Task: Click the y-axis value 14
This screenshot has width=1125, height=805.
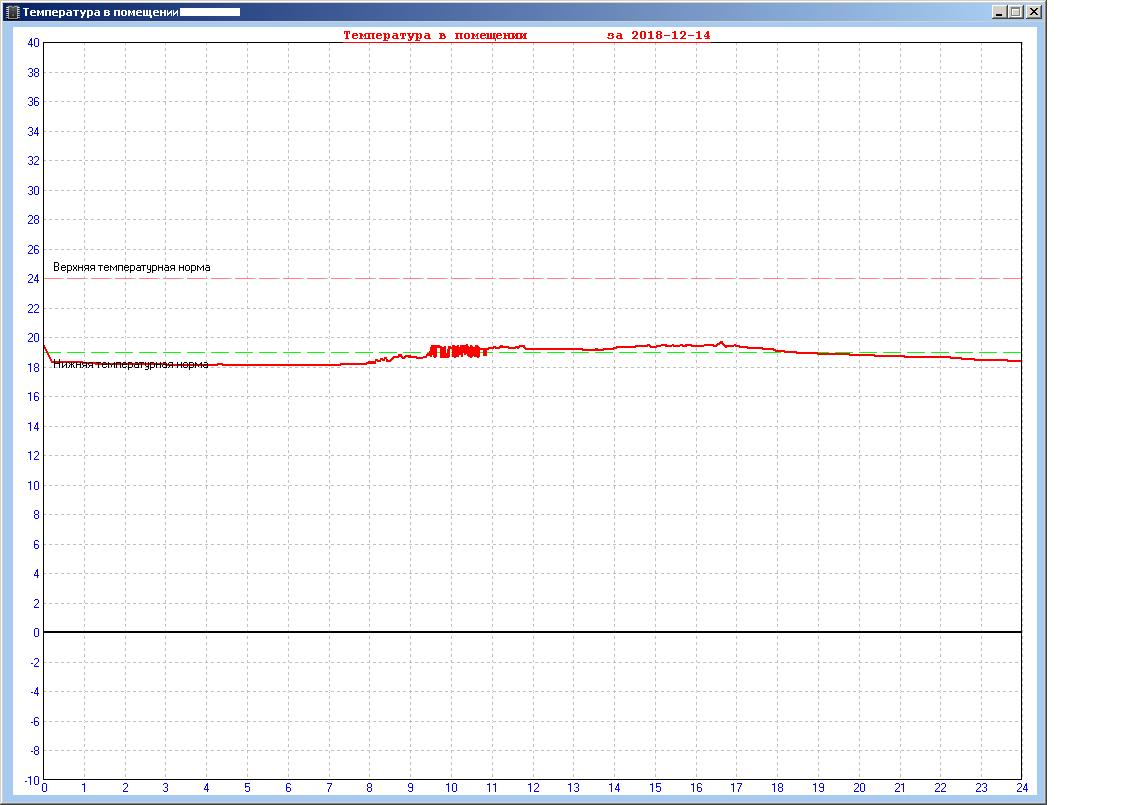Action: pyautogui.click(x=34, y=427)
